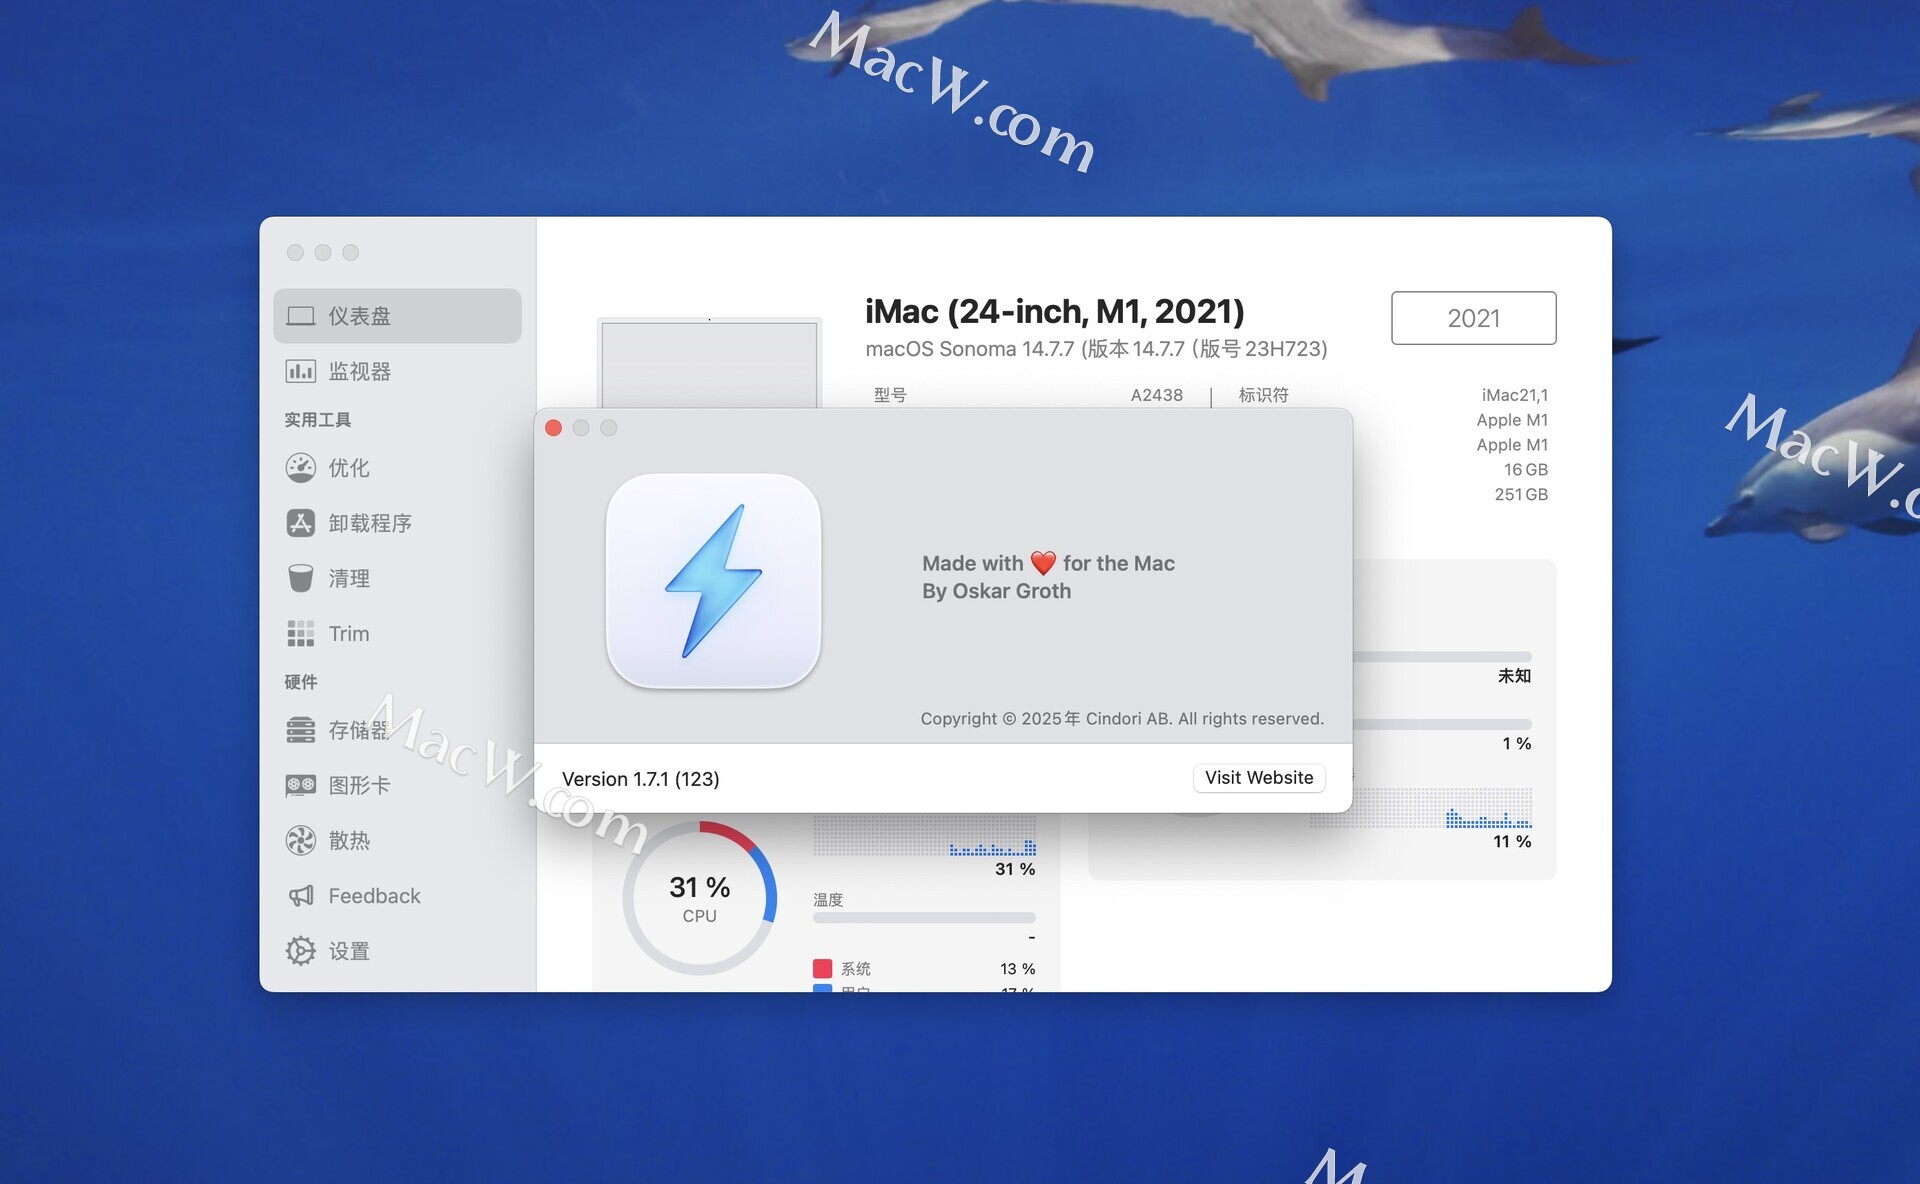The image size is (1920, 1184).
Task: Click the 清理 trash bin icon
Action: (300, 578)
